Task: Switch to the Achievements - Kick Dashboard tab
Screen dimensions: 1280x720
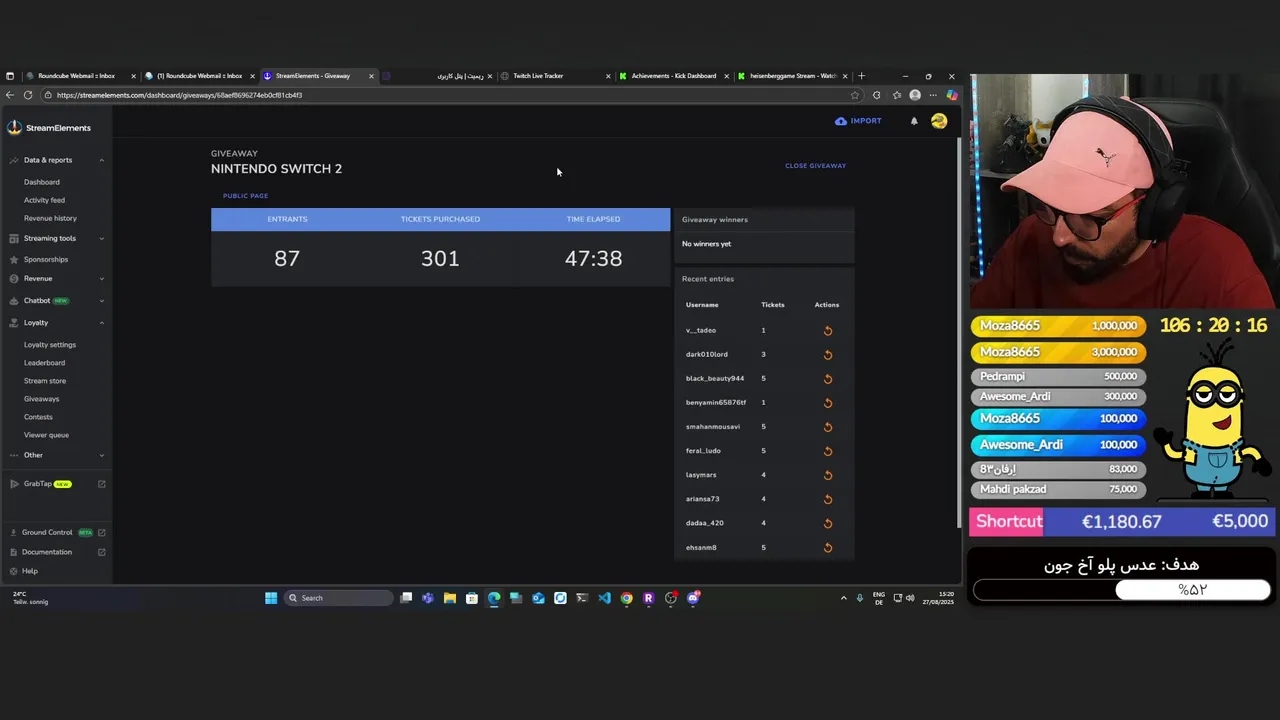Action: click(x=673, y=76)
